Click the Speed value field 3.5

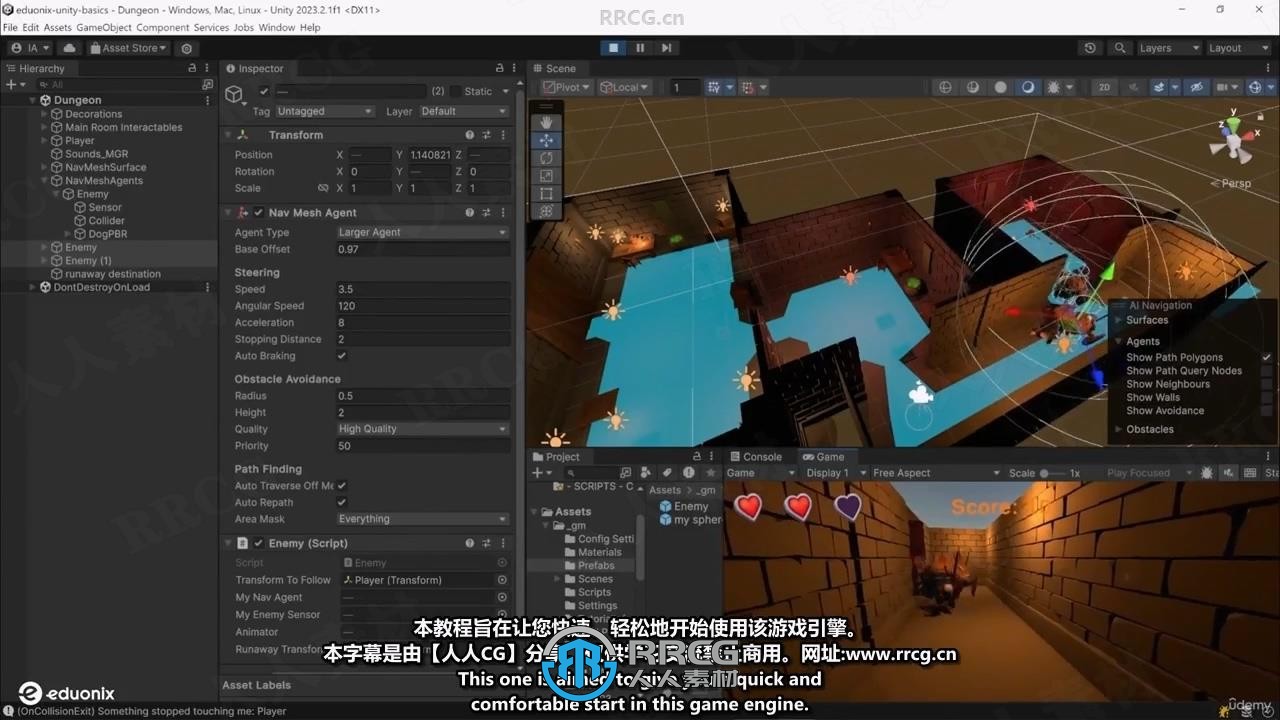[423, 289]
